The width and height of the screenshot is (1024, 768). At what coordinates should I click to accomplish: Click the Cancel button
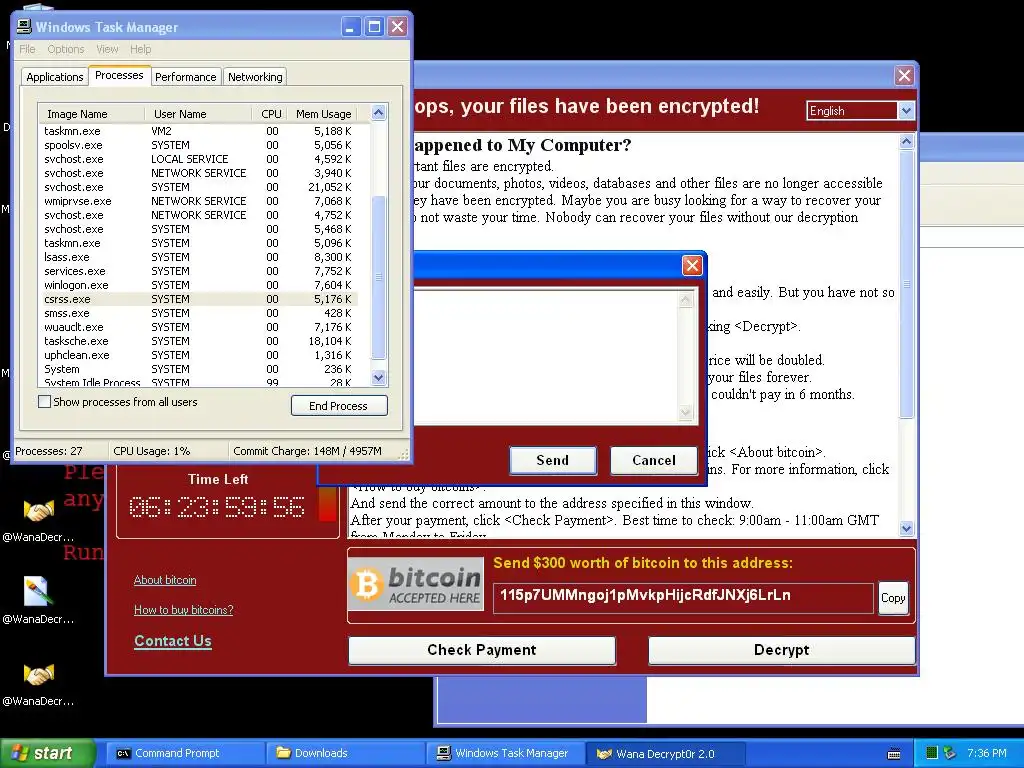654,460
